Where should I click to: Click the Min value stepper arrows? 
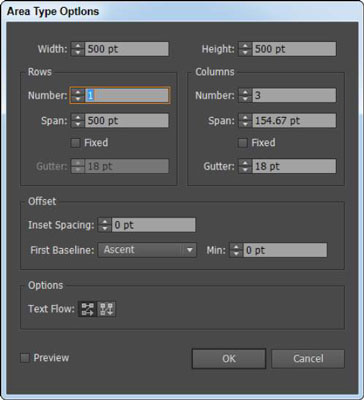point(236,250)
